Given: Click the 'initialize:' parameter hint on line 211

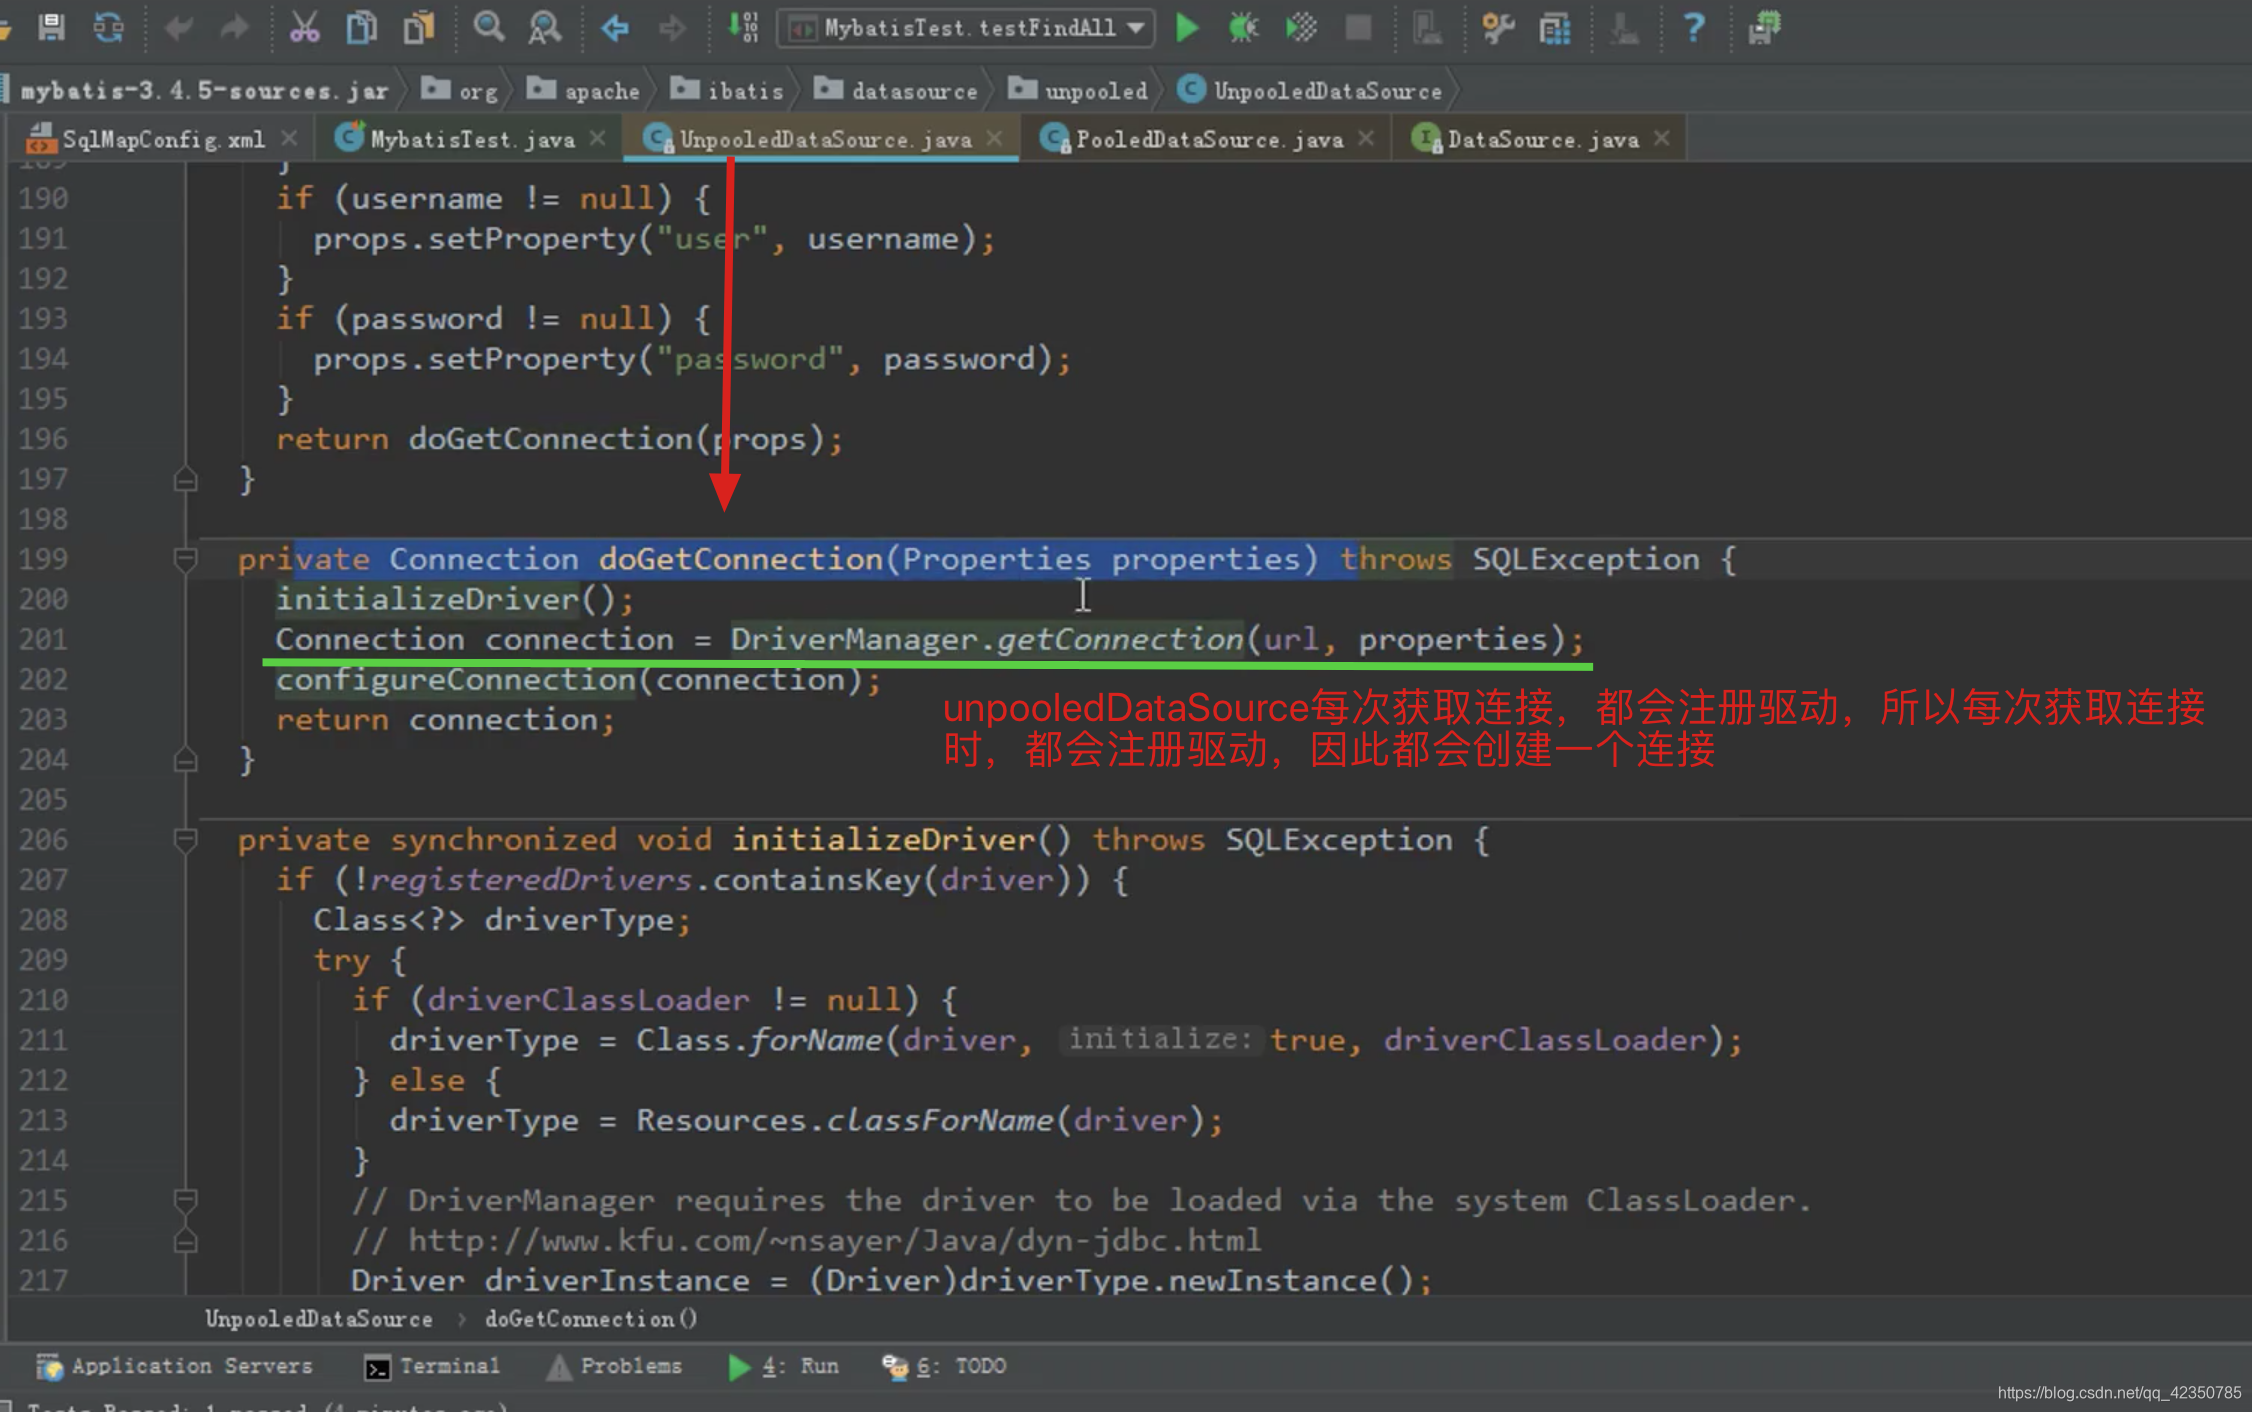Looking at the screenshot, I should coord(1160,1039).
